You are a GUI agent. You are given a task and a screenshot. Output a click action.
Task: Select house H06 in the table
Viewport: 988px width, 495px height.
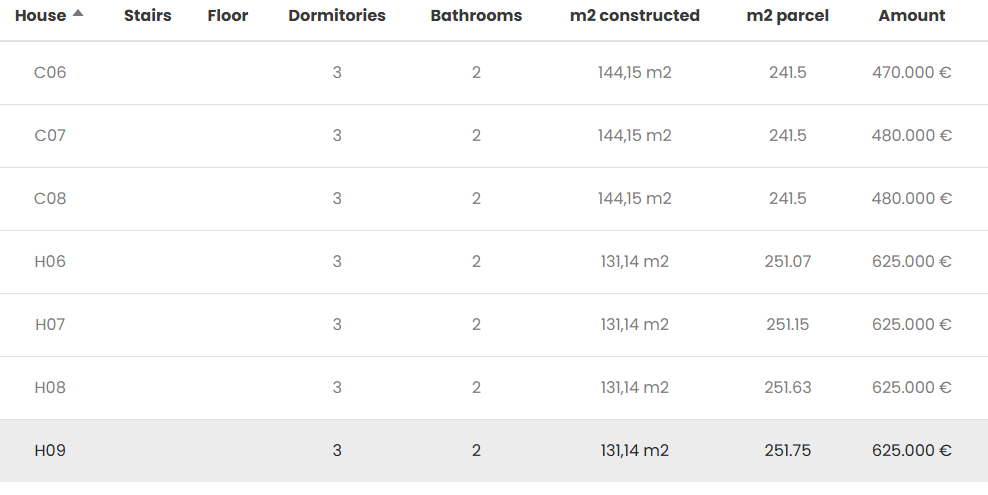point(50,262)
